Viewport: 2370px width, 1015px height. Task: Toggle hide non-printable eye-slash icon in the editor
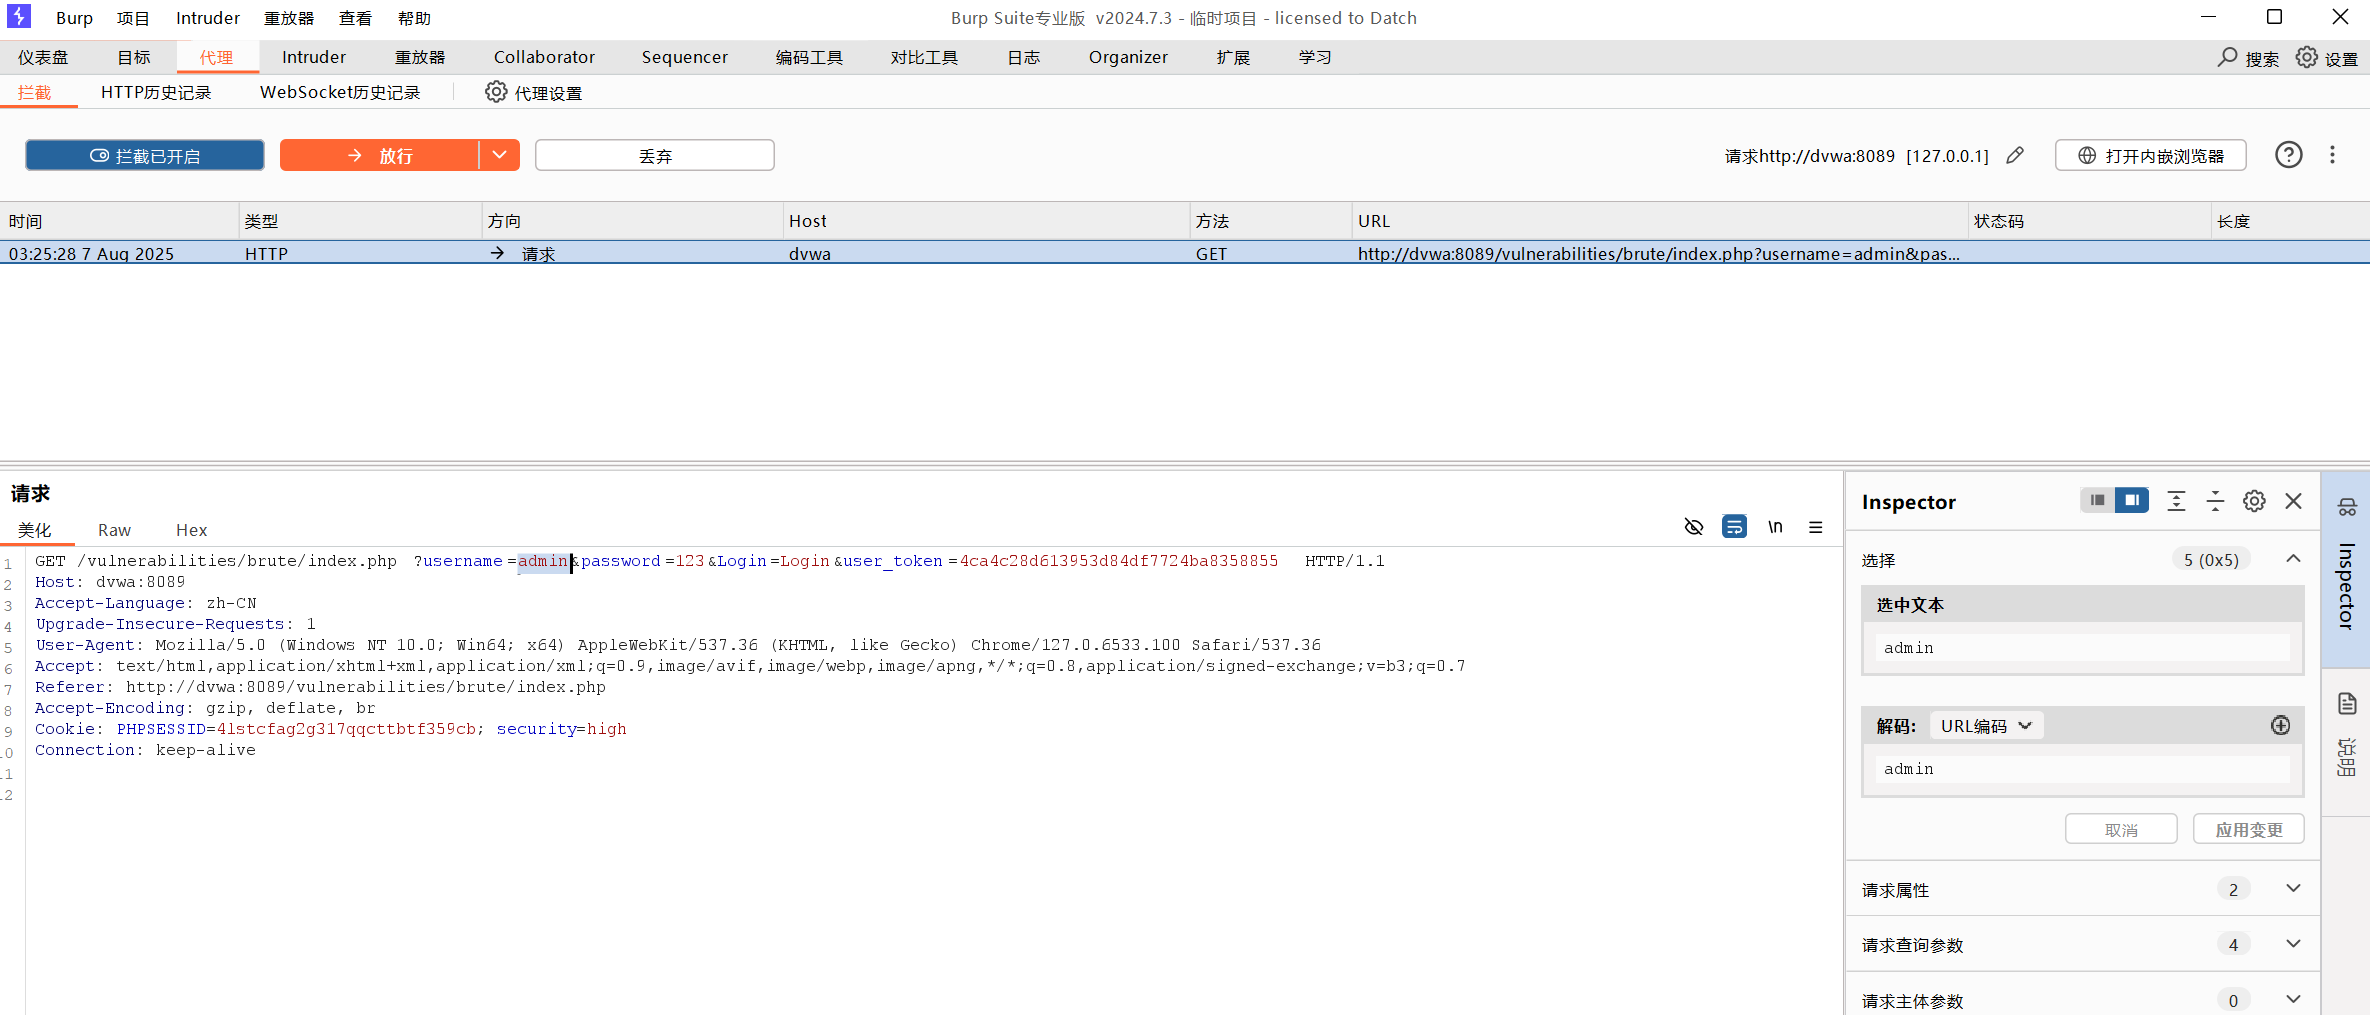tap(1693, 527)
